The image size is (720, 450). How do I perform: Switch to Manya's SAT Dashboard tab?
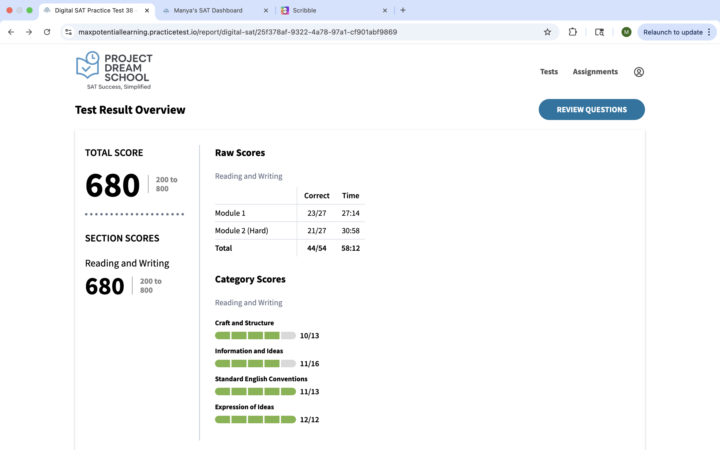[210, 10]
